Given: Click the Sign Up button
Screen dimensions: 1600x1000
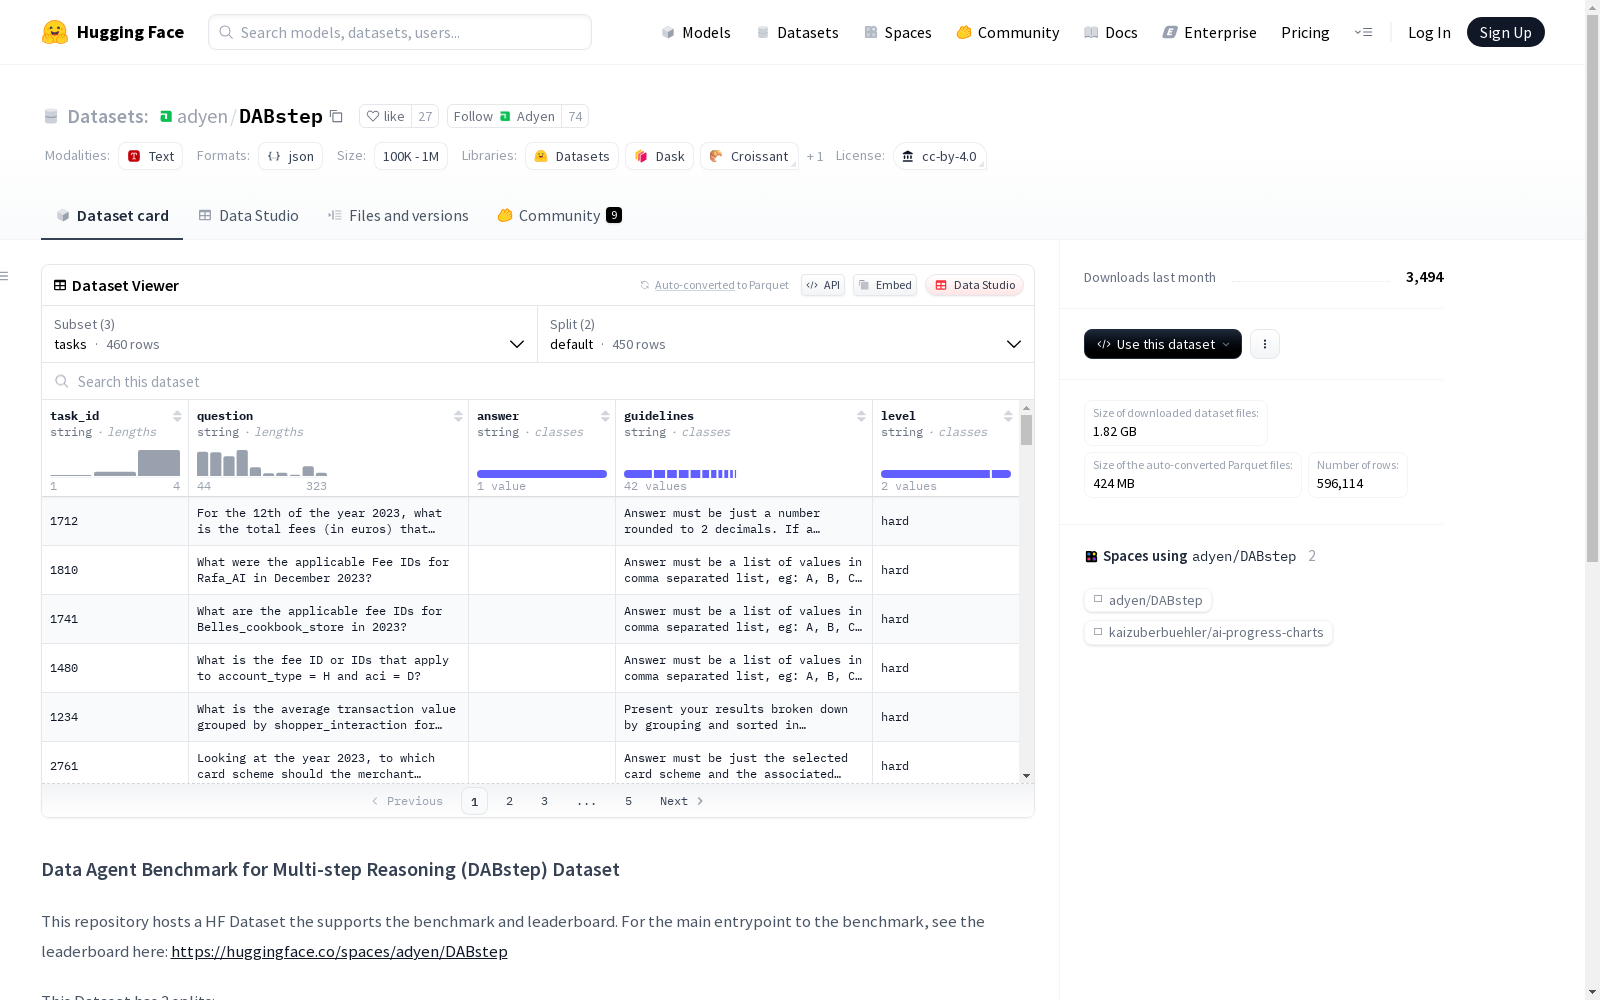Looking at the screenshot, I should coord(1505,32).
